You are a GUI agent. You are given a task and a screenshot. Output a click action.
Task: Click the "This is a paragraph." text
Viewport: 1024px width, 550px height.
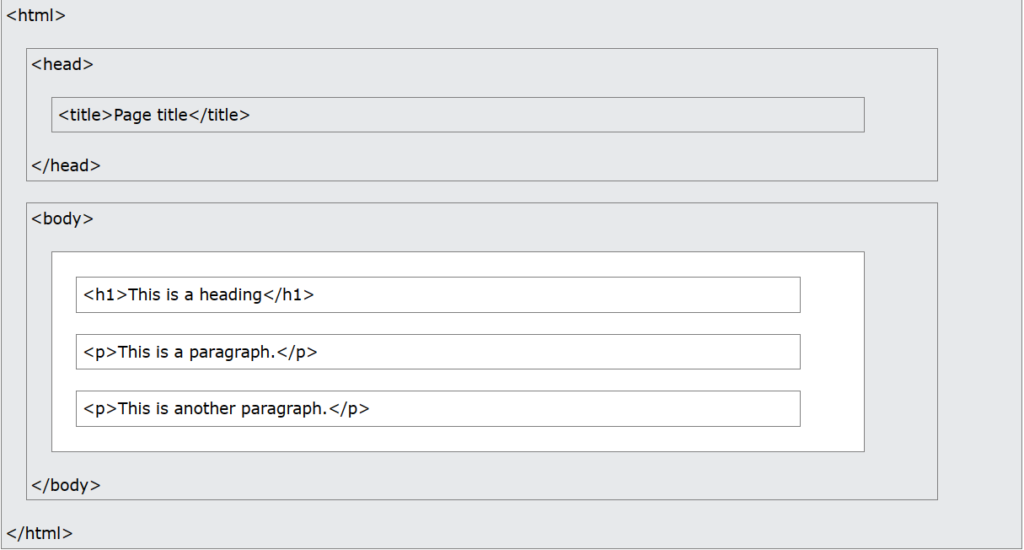coord(196,352)
